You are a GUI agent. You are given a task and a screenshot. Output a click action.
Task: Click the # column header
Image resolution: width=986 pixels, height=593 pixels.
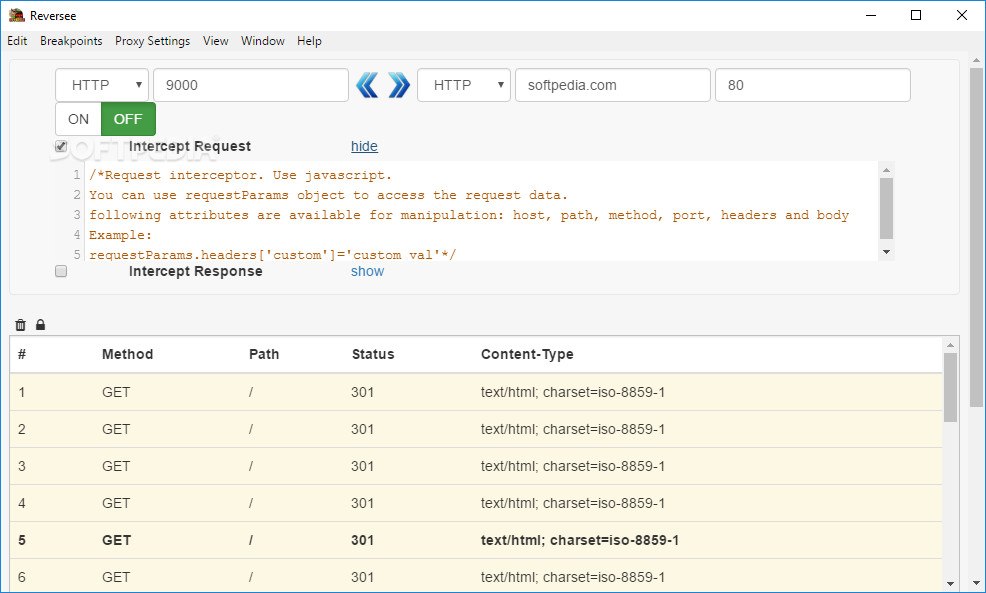click(x=22, y=354)
